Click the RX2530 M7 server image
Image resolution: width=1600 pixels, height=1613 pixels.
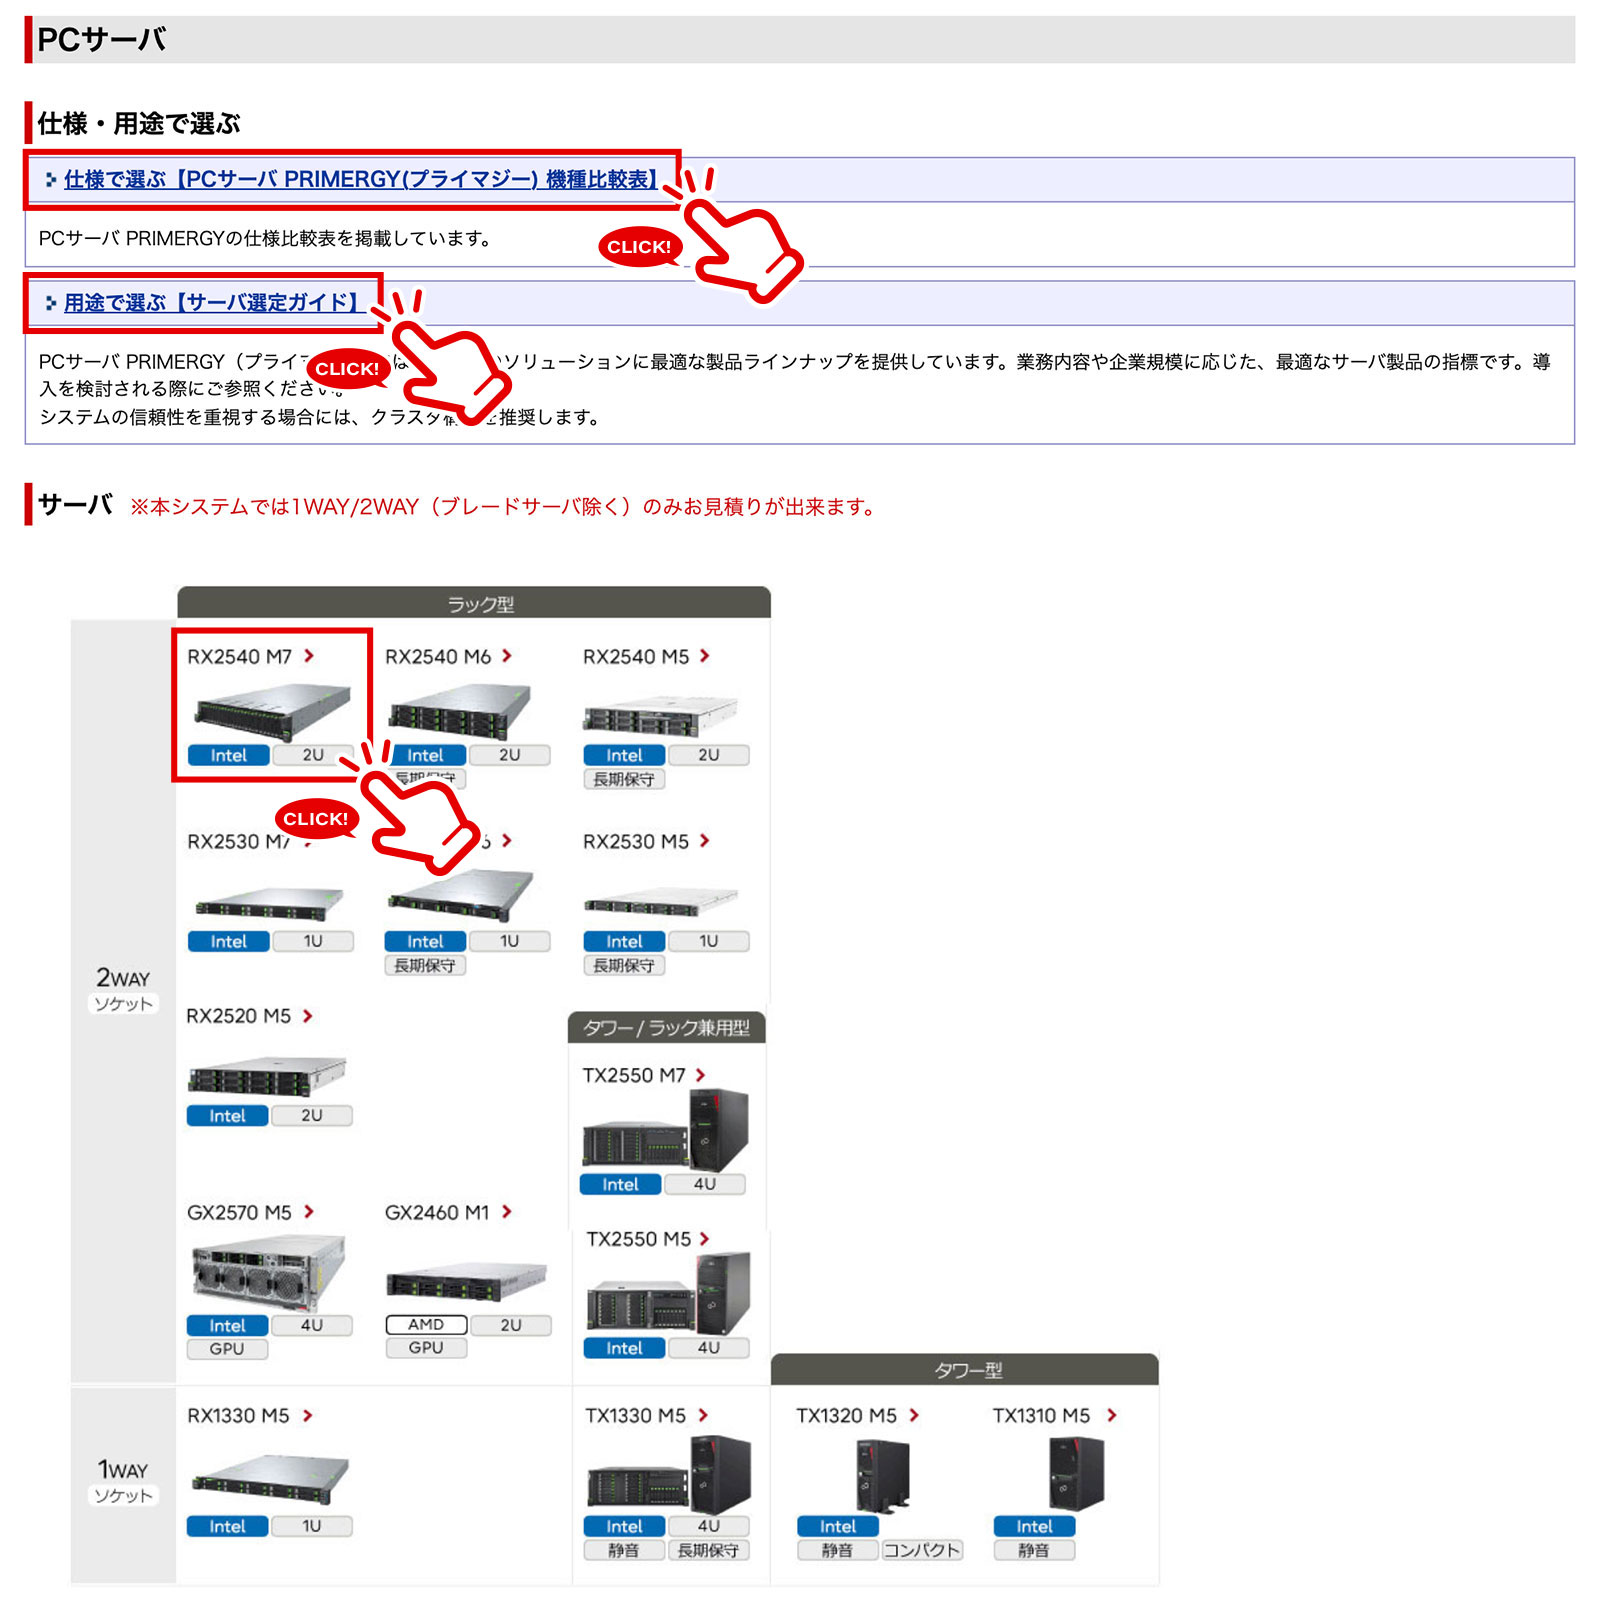pos(270,903)
